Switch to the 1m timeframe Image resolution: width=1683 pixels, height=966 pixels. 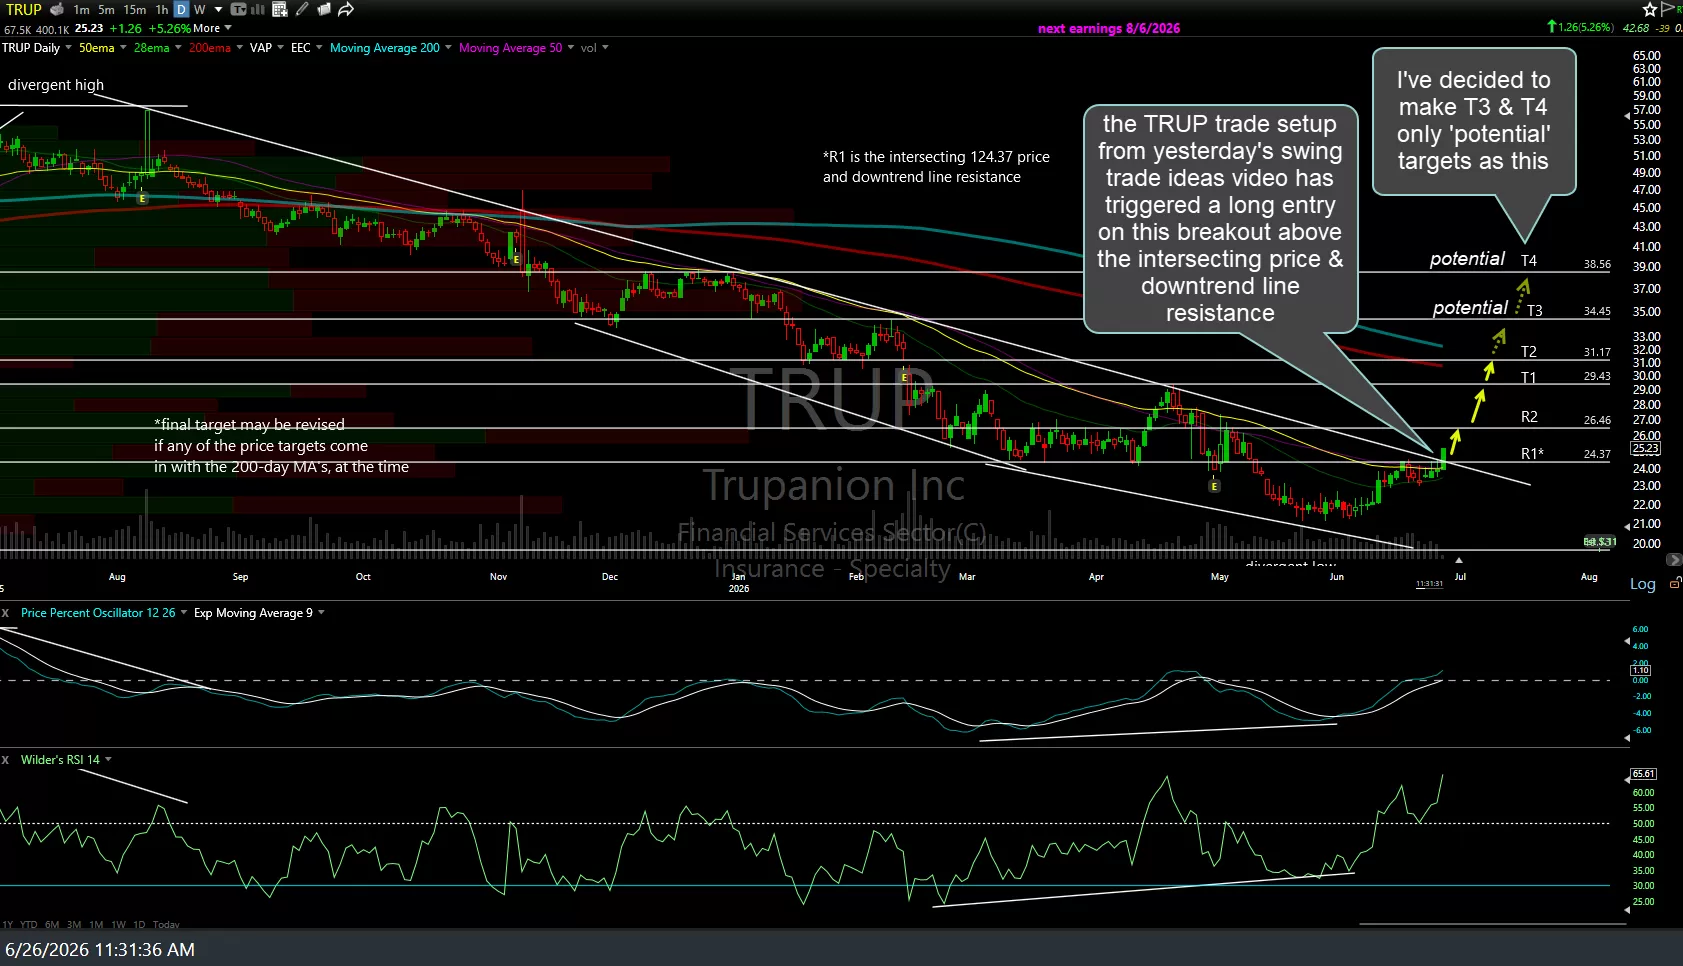[81, 9]
